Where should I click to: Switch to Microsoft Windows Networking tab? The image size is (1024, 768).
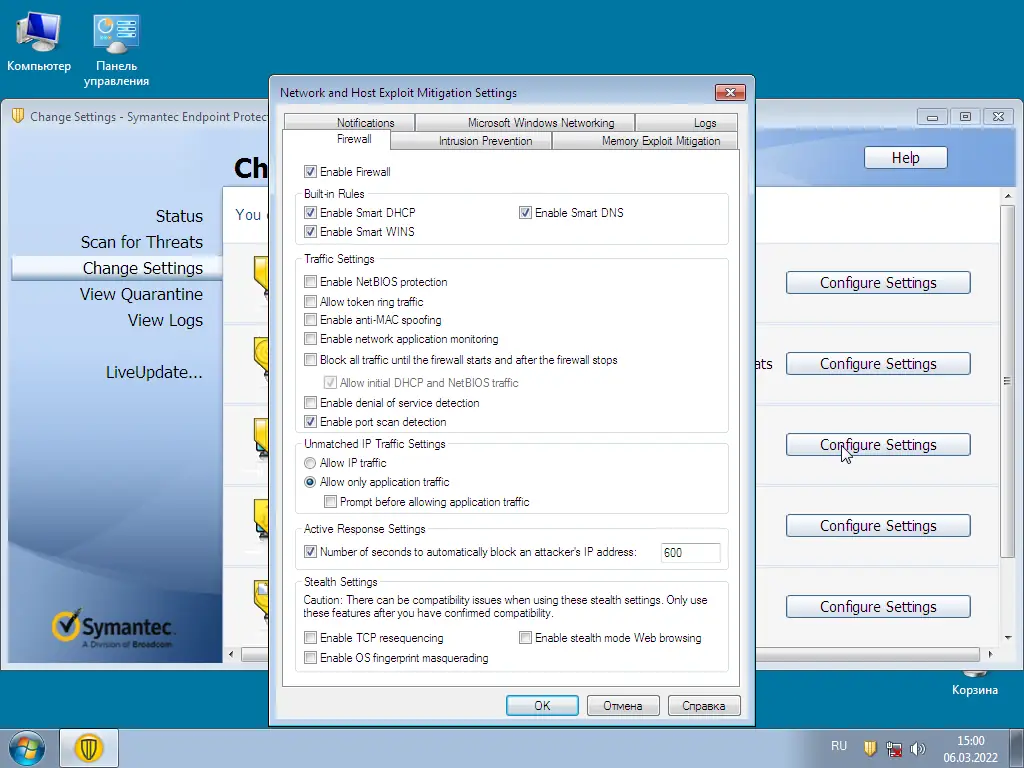[525, 123]
